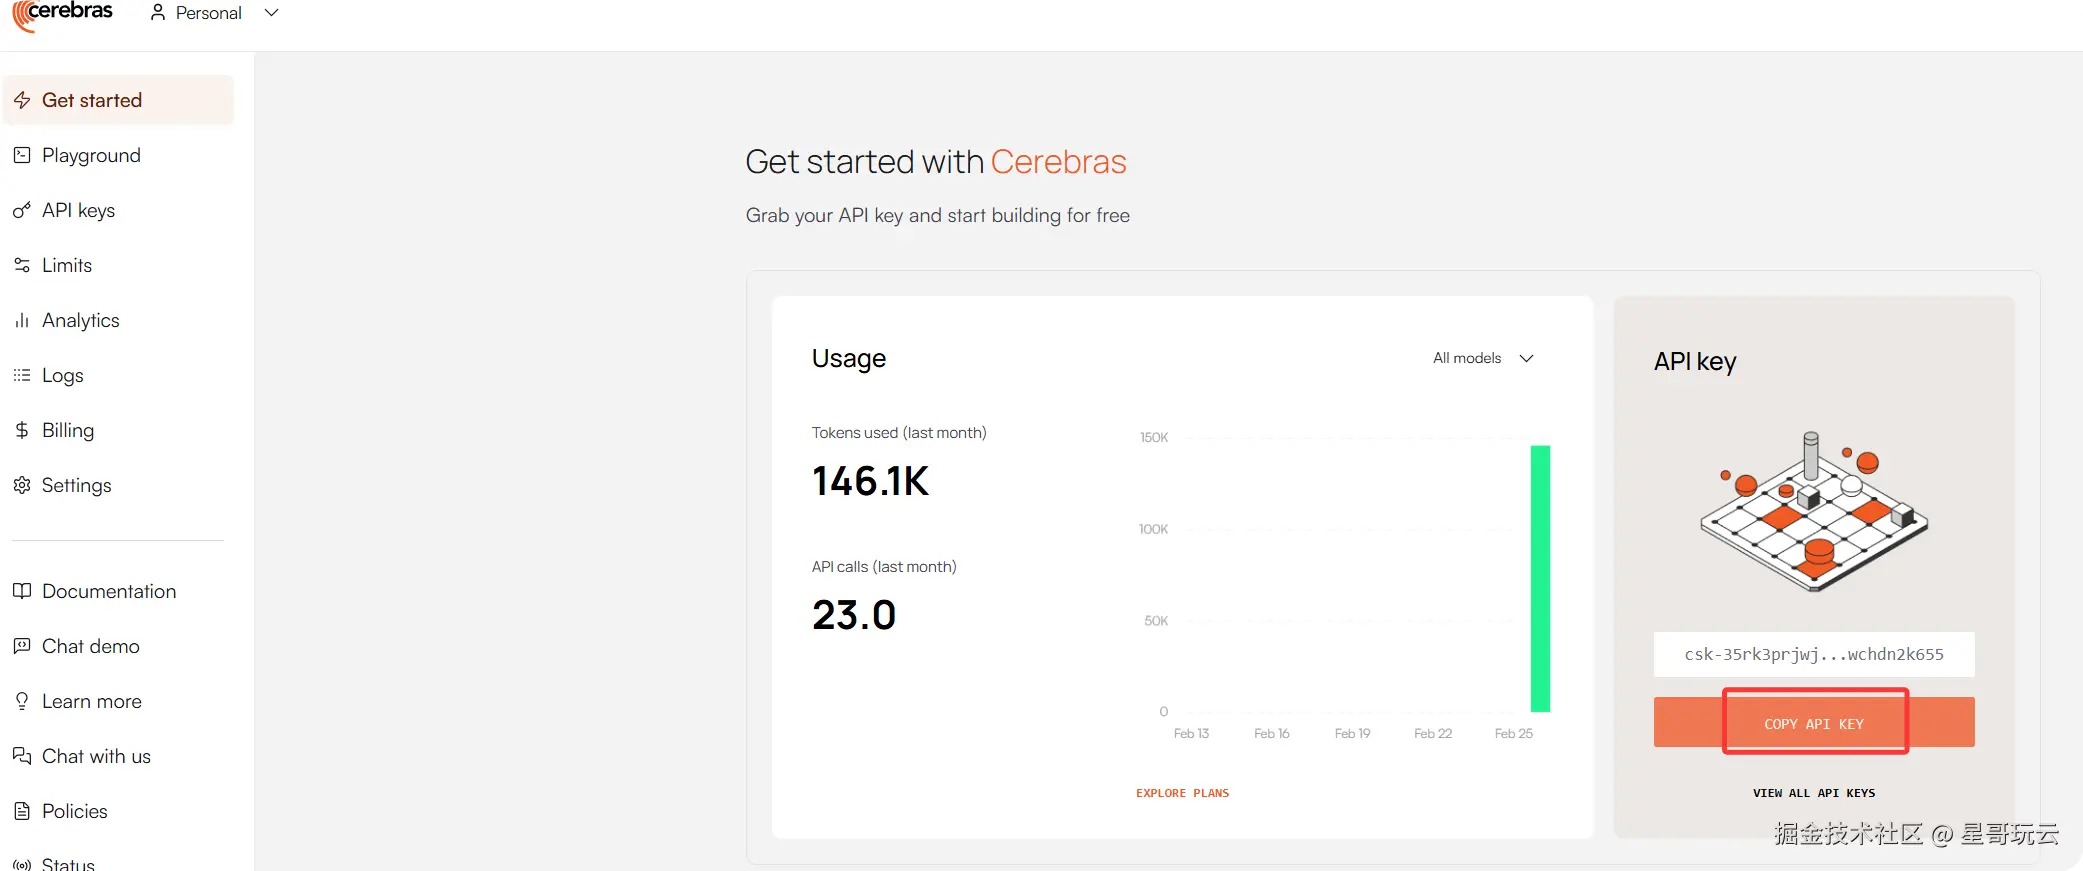This screenshot has width=2083, height=871.
Task: Go to Policies in sidebar
Action: click(75, 811)
